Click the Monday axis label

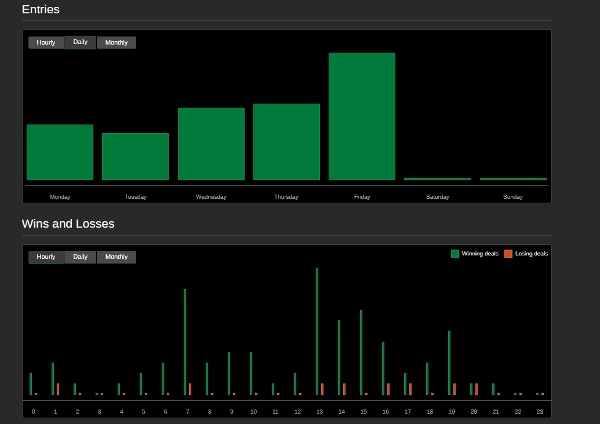60,197
